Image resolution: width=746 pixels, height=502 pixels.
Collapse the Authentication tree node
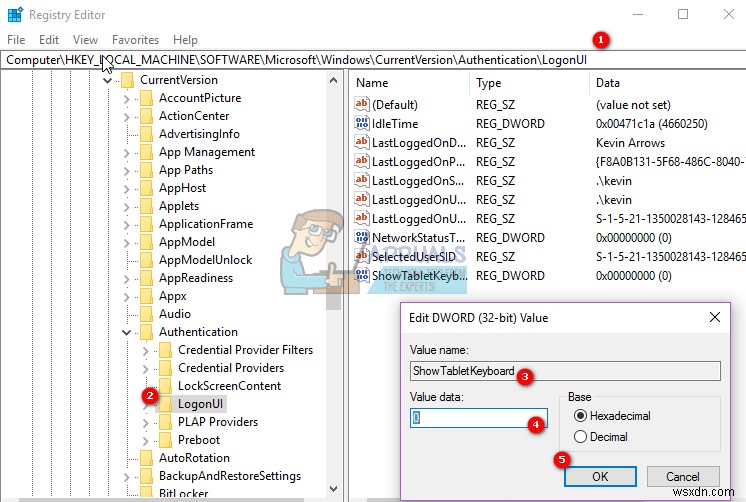coord(126,333)
